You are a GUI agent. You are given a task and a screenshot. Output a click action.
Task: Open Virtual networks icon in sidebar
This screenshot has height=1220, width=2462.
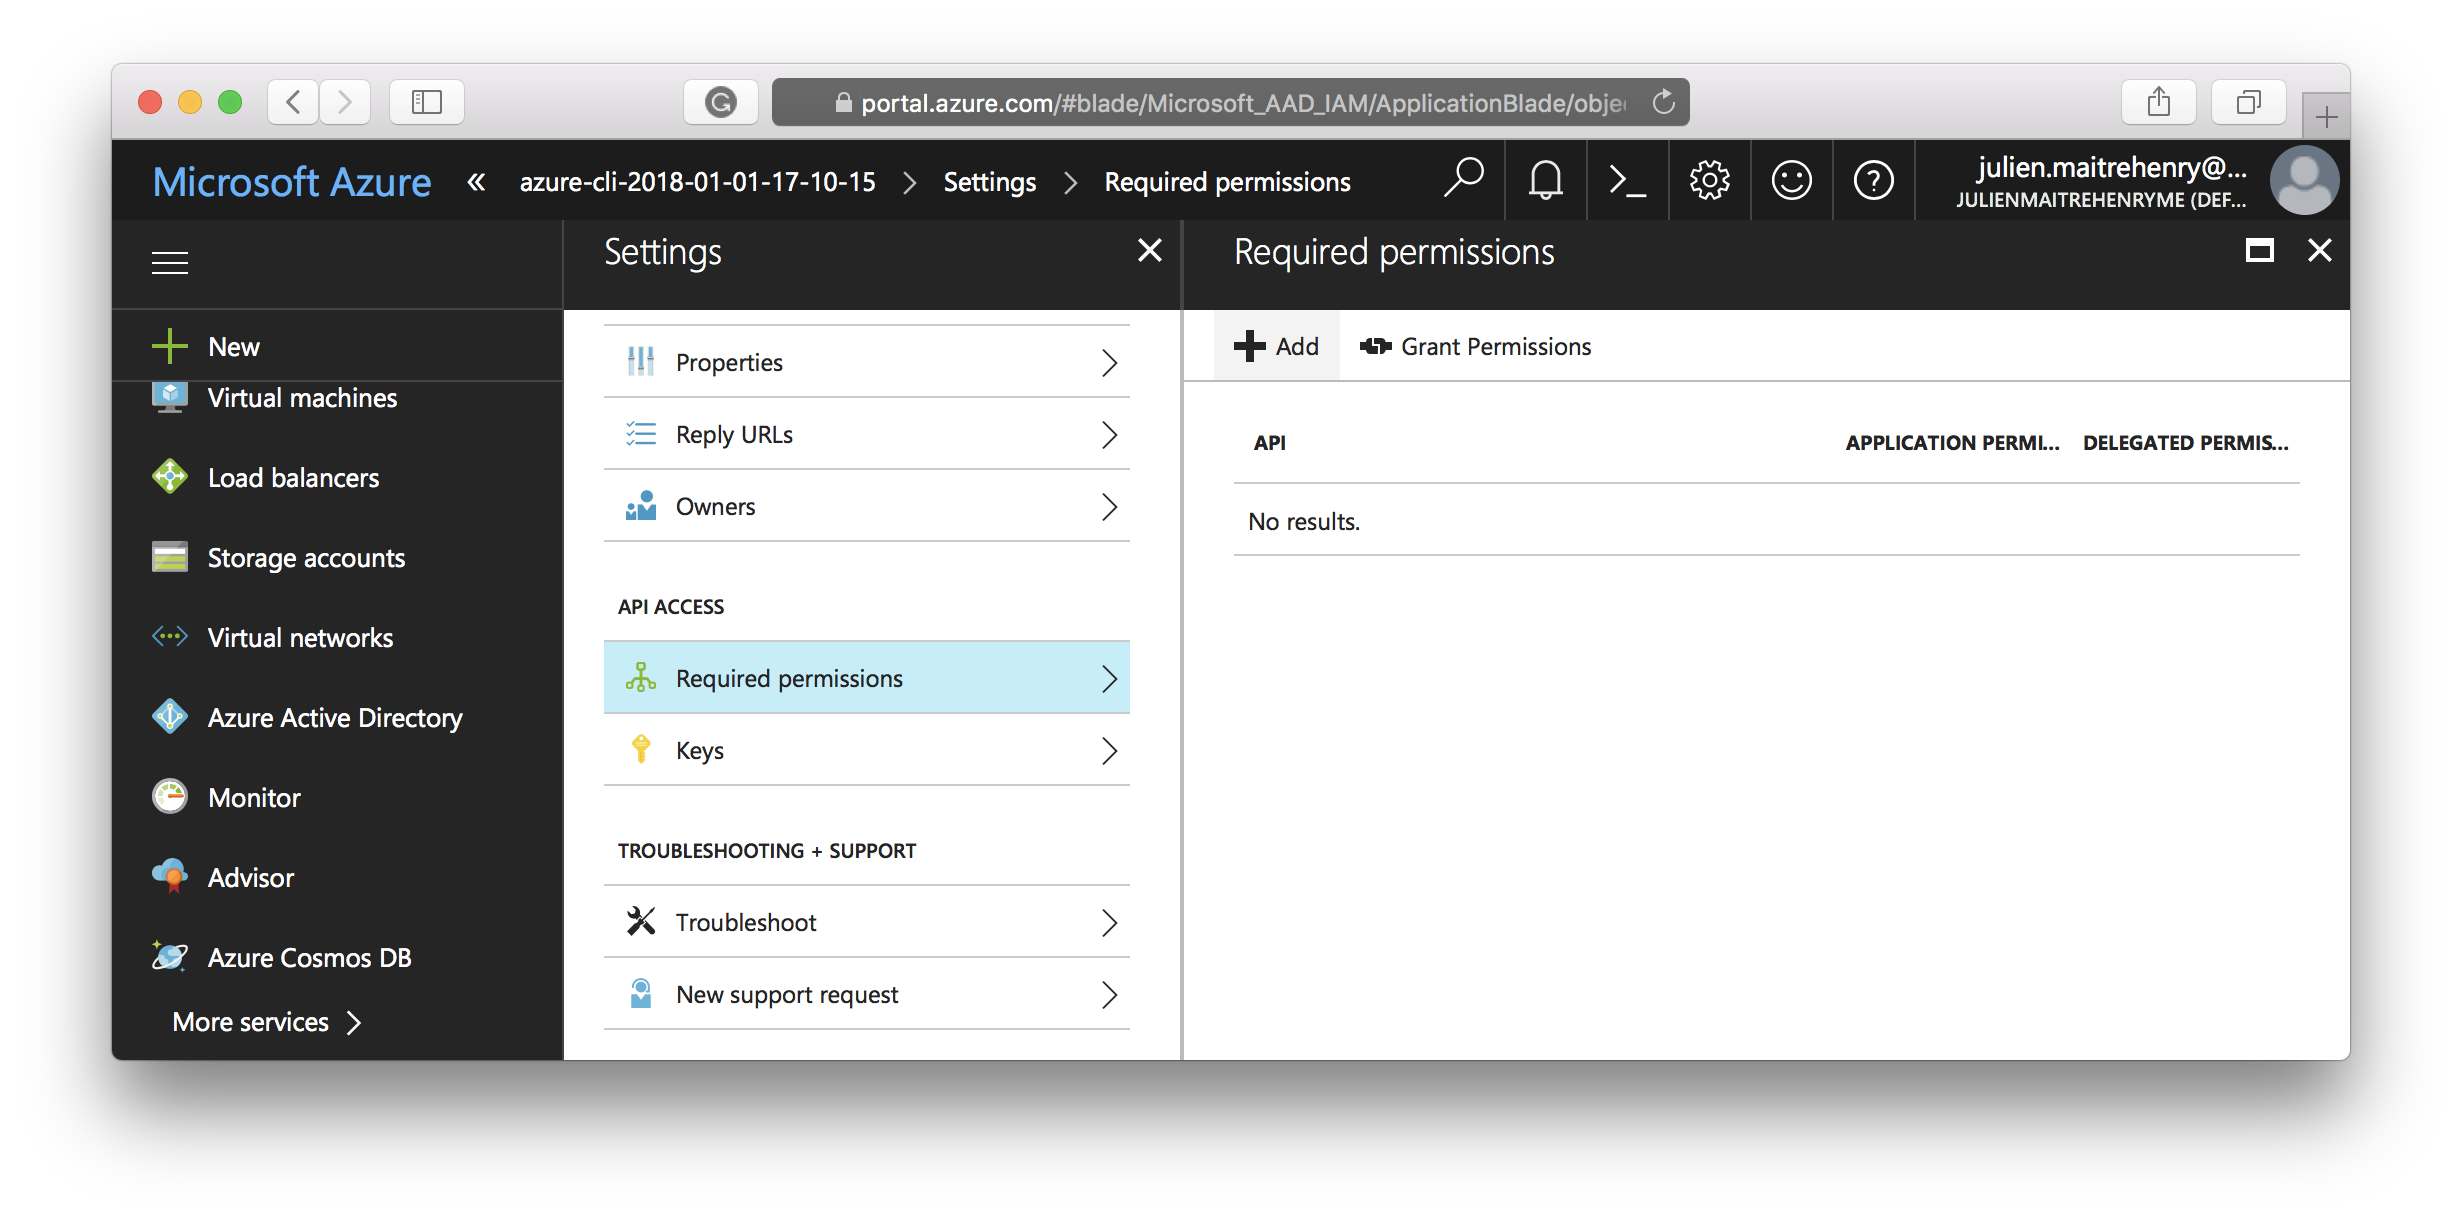169,637
